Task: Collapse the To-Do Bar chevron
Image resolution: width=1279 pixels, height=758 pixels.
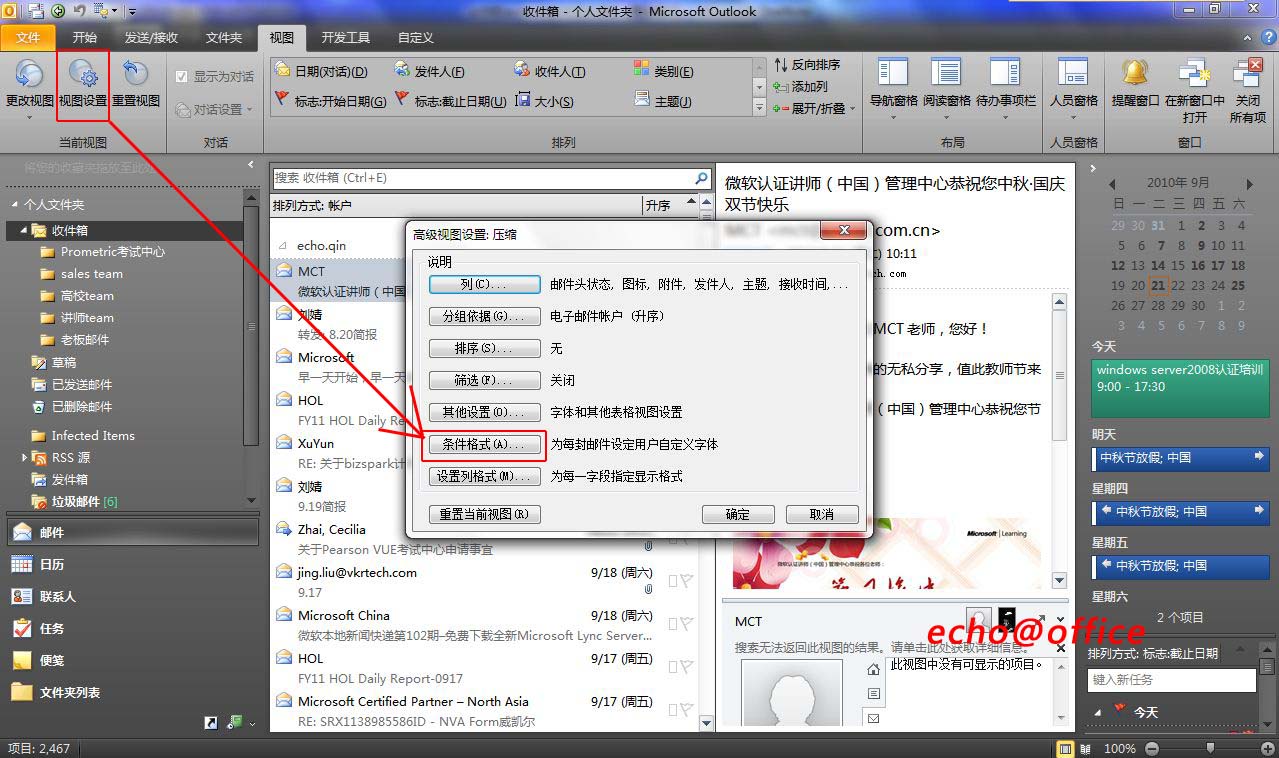Action: pyautogui.click(x=1094, y=169)
